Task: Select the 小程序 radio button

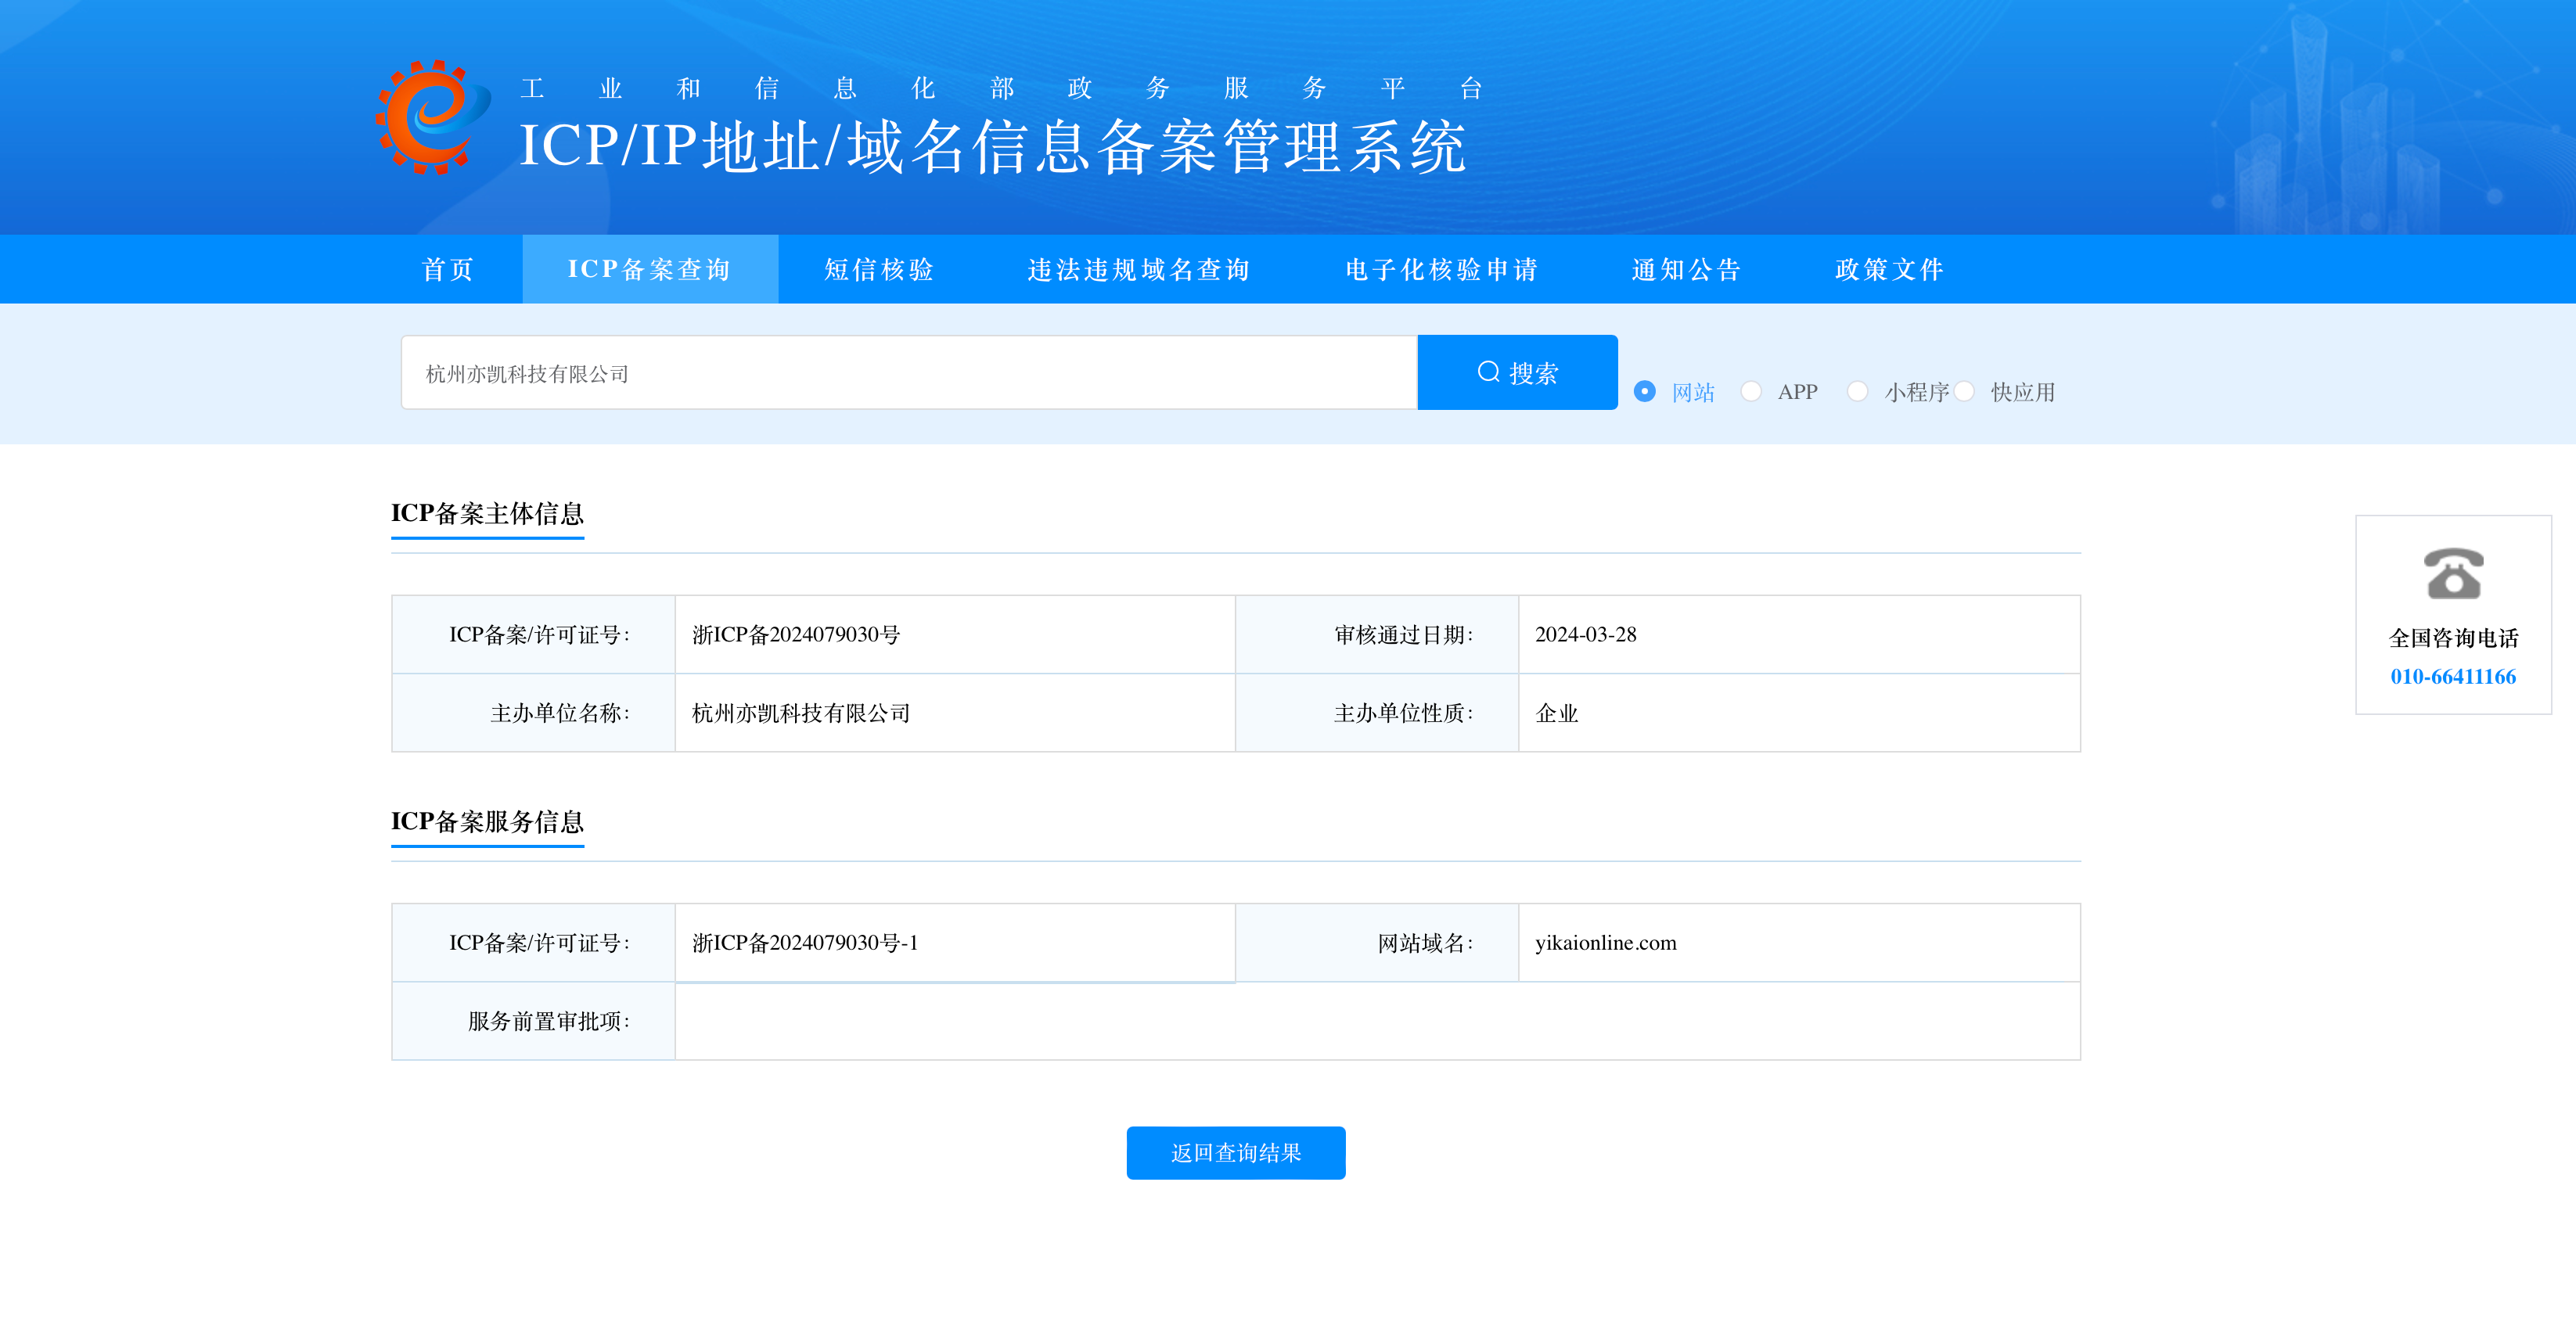Action: (x=1857, y=392)
